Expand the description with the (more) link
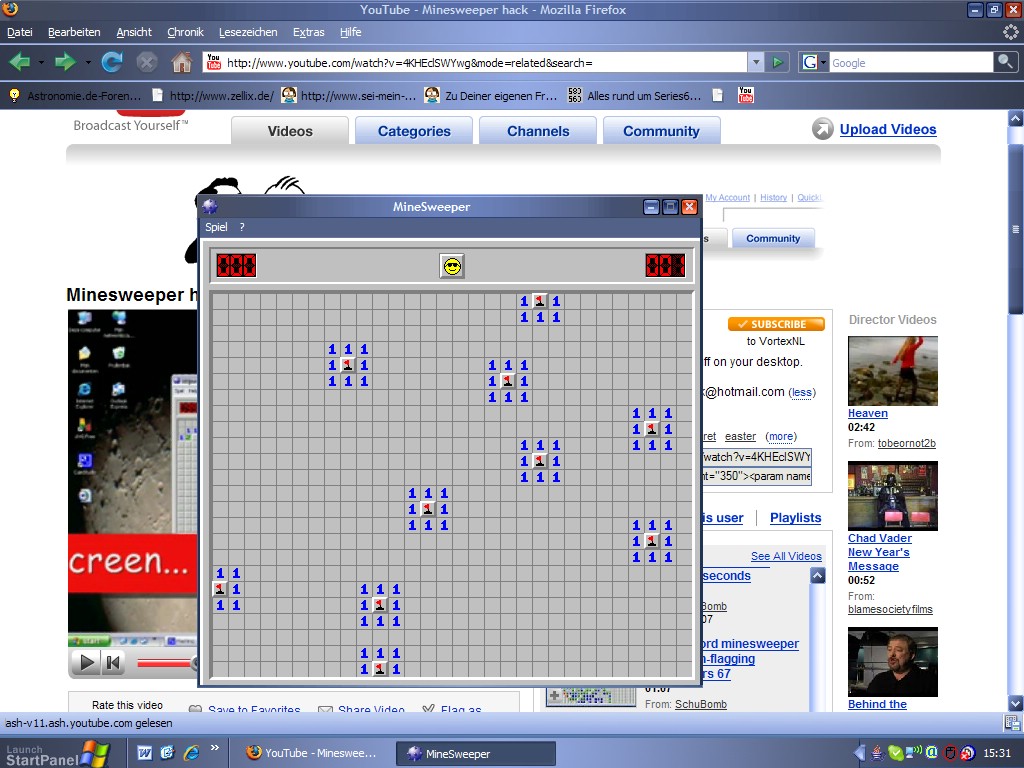1024x768 pixels. point(781,436)
